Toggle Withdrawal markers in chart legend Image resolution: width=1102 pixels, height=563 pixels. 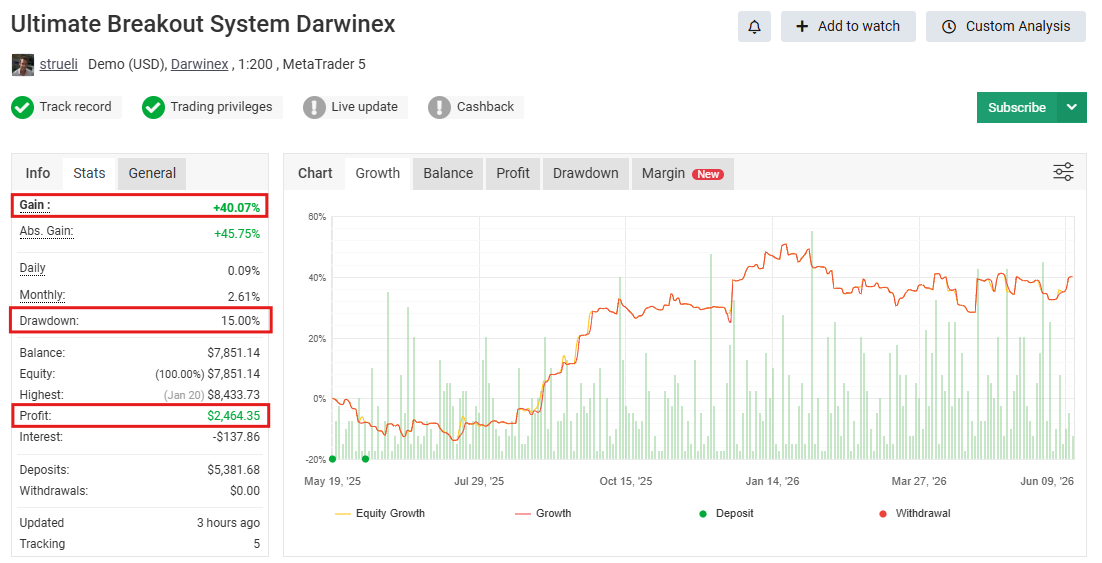click(x=914, y=514)
